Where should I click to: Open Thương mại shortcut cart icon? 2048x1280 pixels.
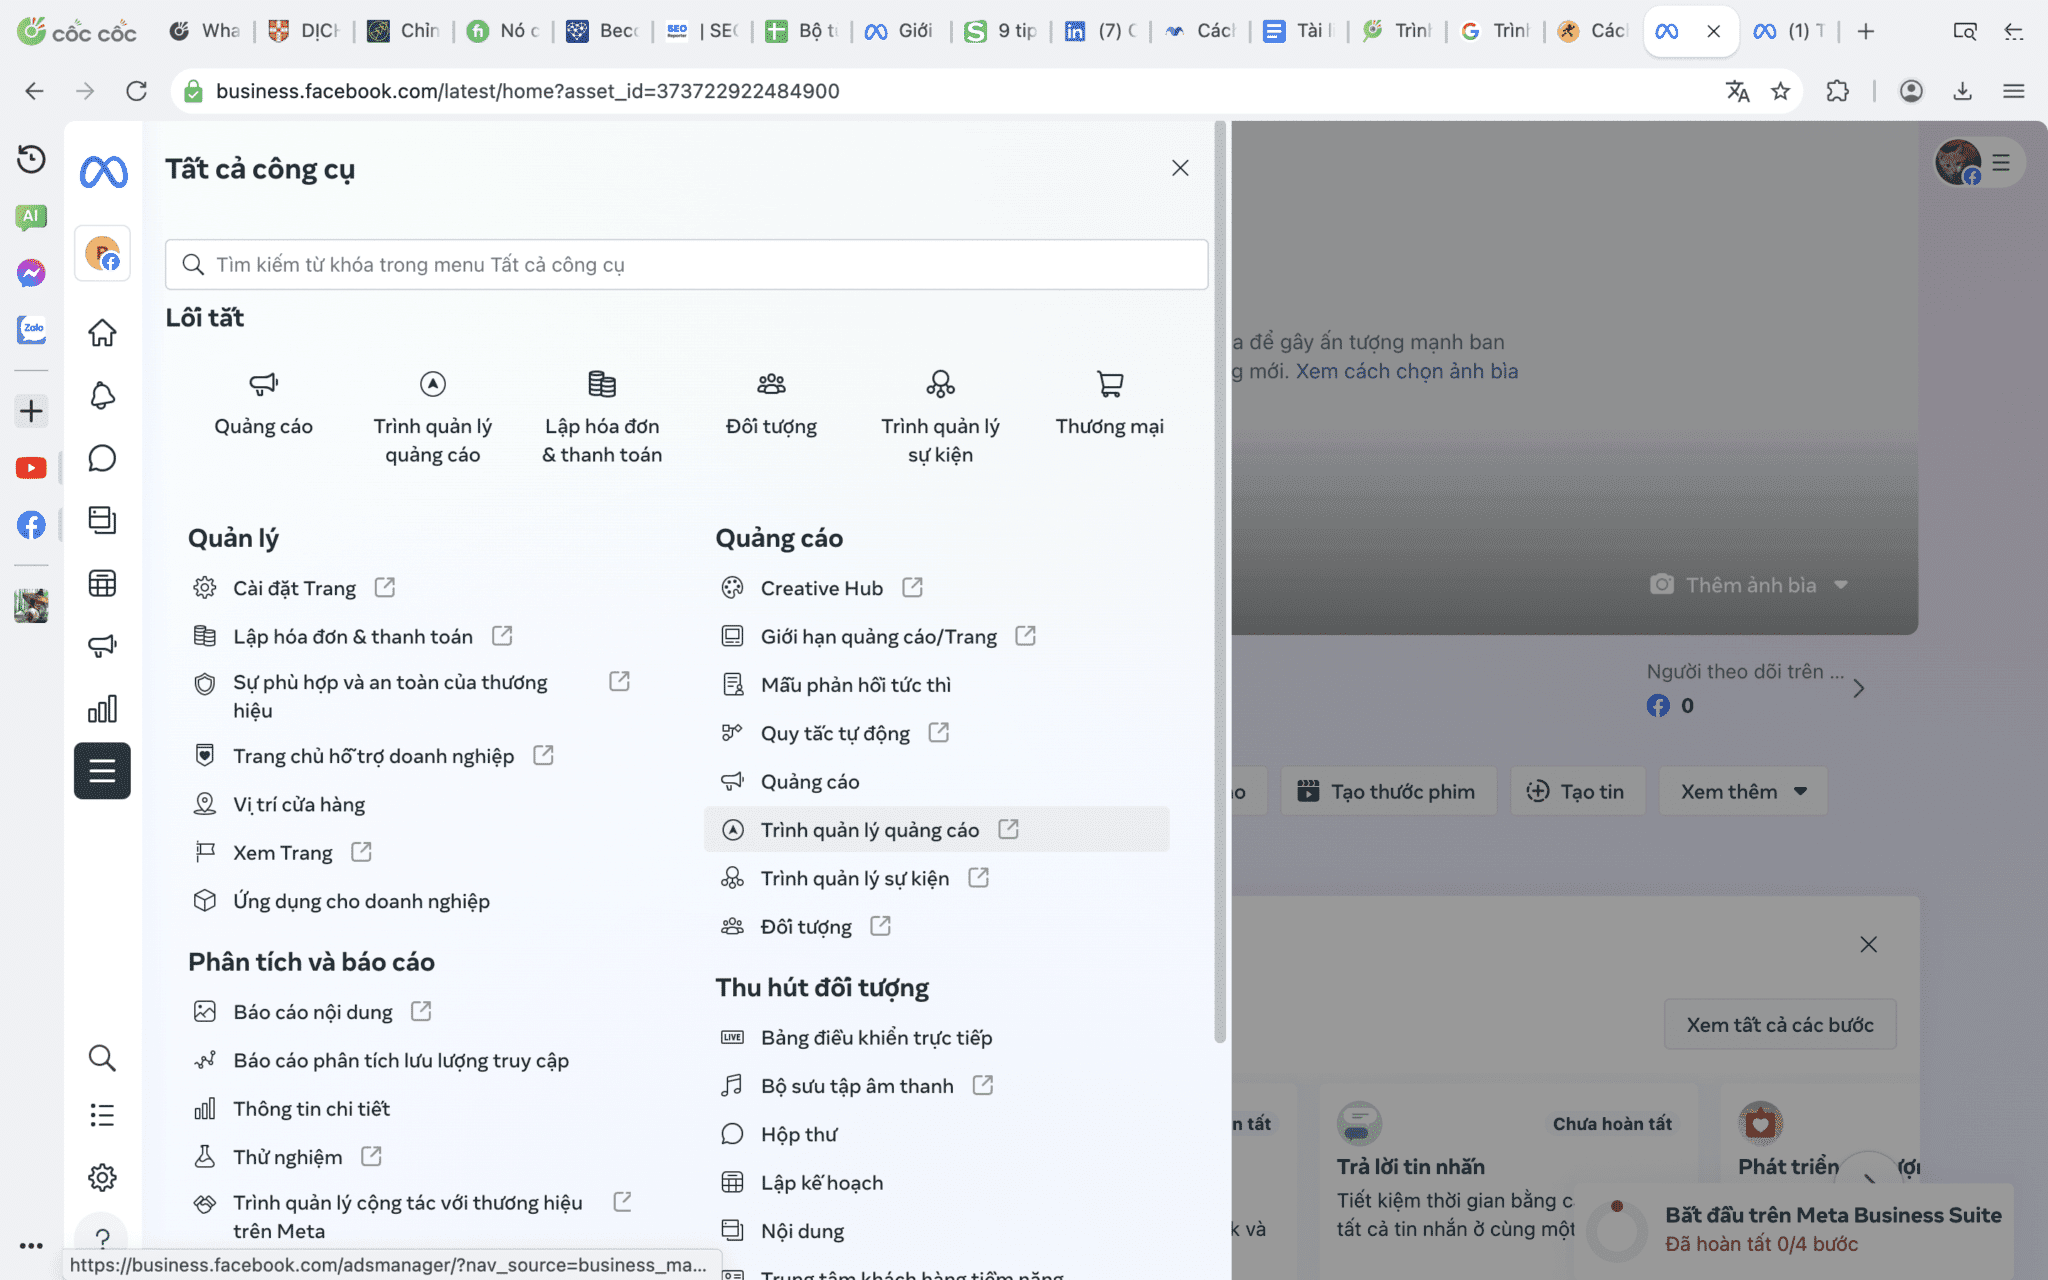coord(1110,384)
